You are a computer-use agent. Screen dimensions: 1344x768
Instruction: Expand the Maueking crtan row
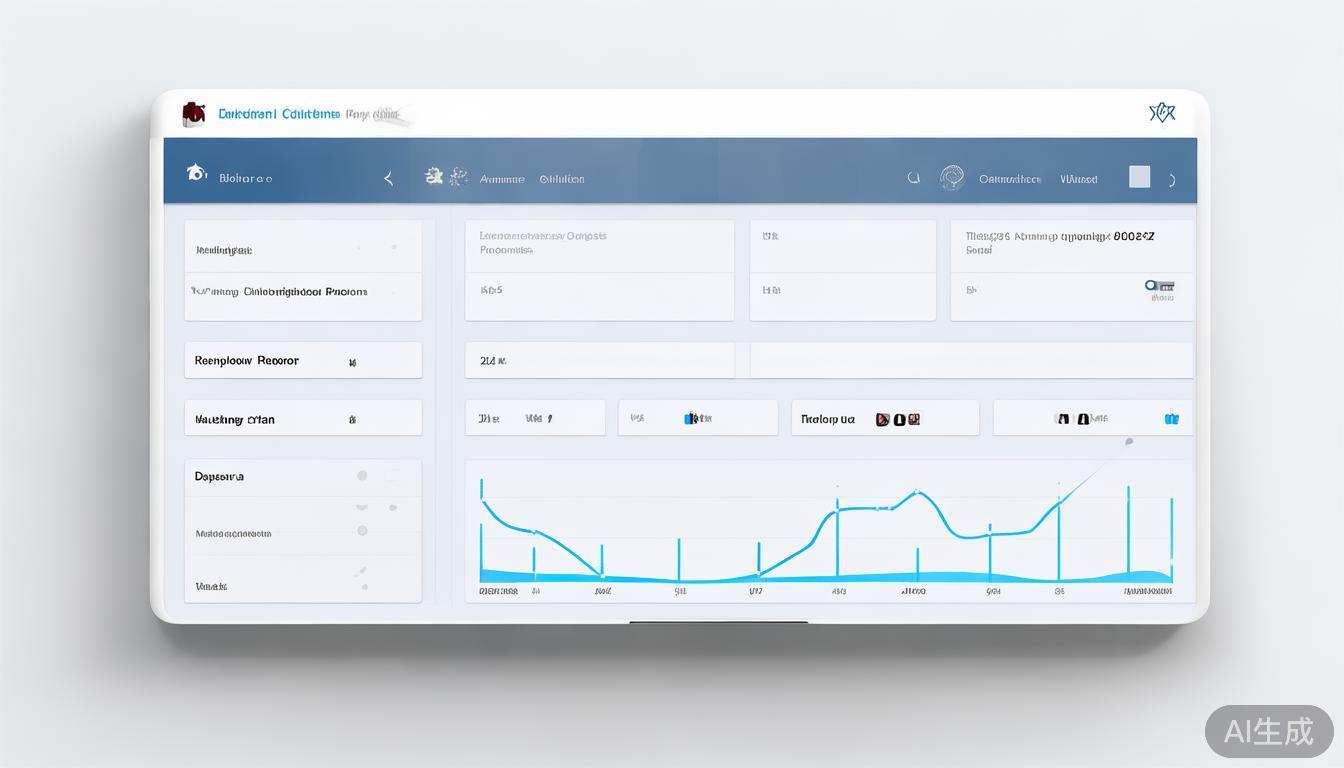[x=352, y=420]
